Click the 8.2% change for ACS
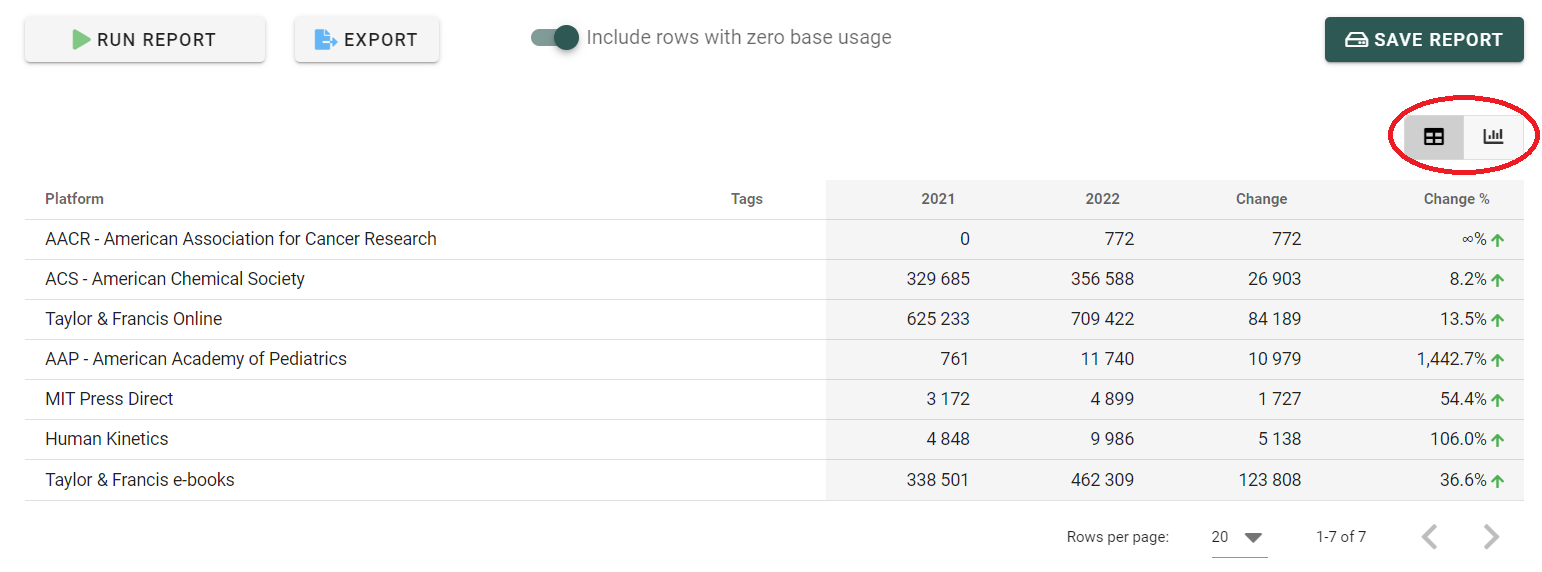The width and height of the screenshot is (1542, 572). coord(1469,279)
